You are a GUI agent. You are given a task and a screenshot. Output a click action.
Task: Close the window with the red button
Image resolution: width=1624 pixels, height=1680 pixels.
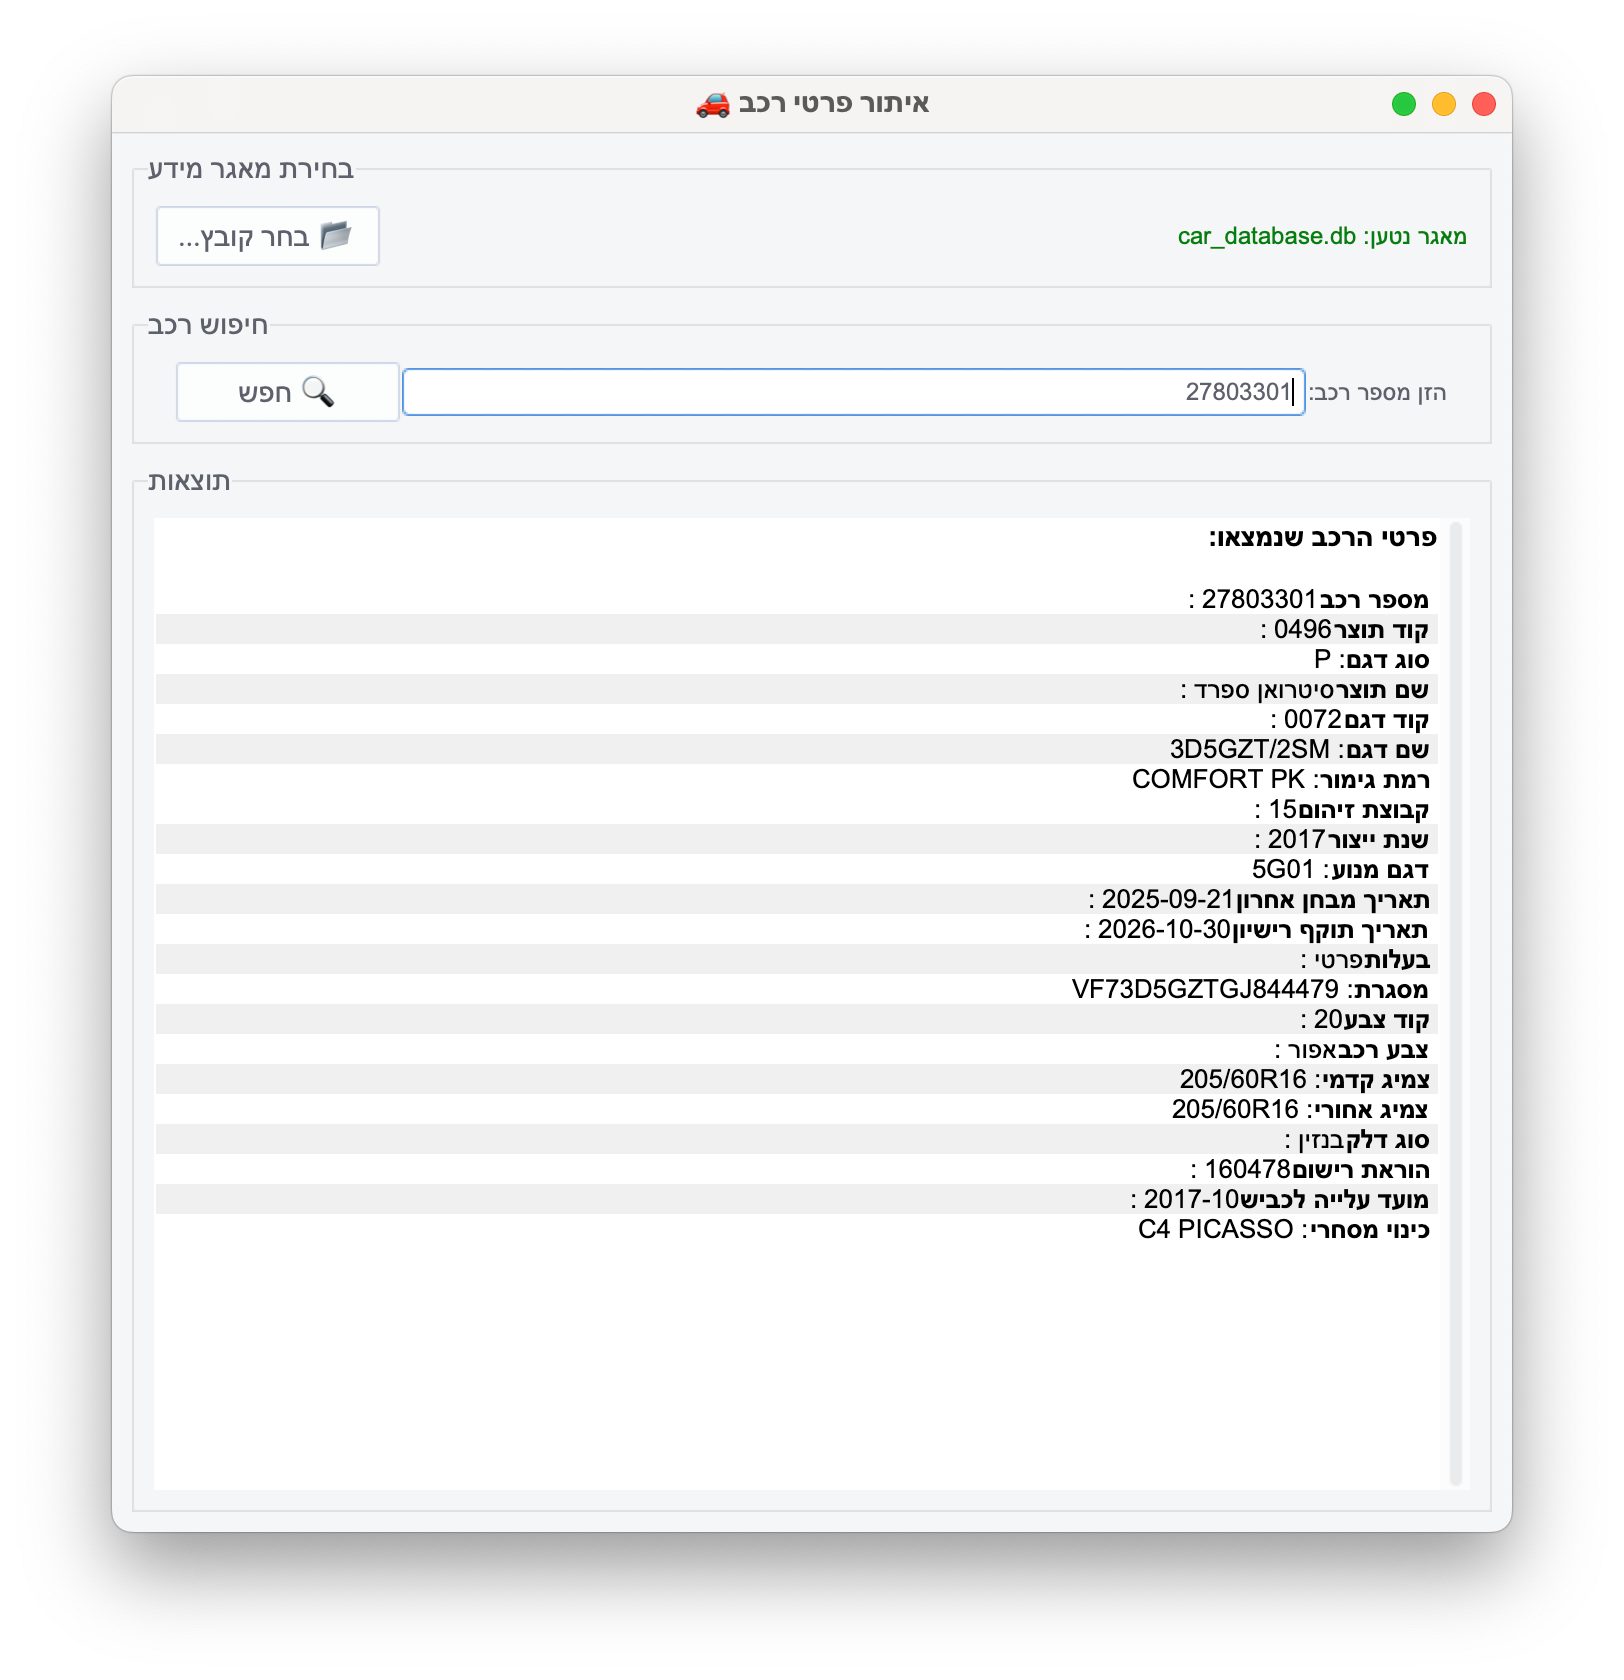pos(1484,104)
